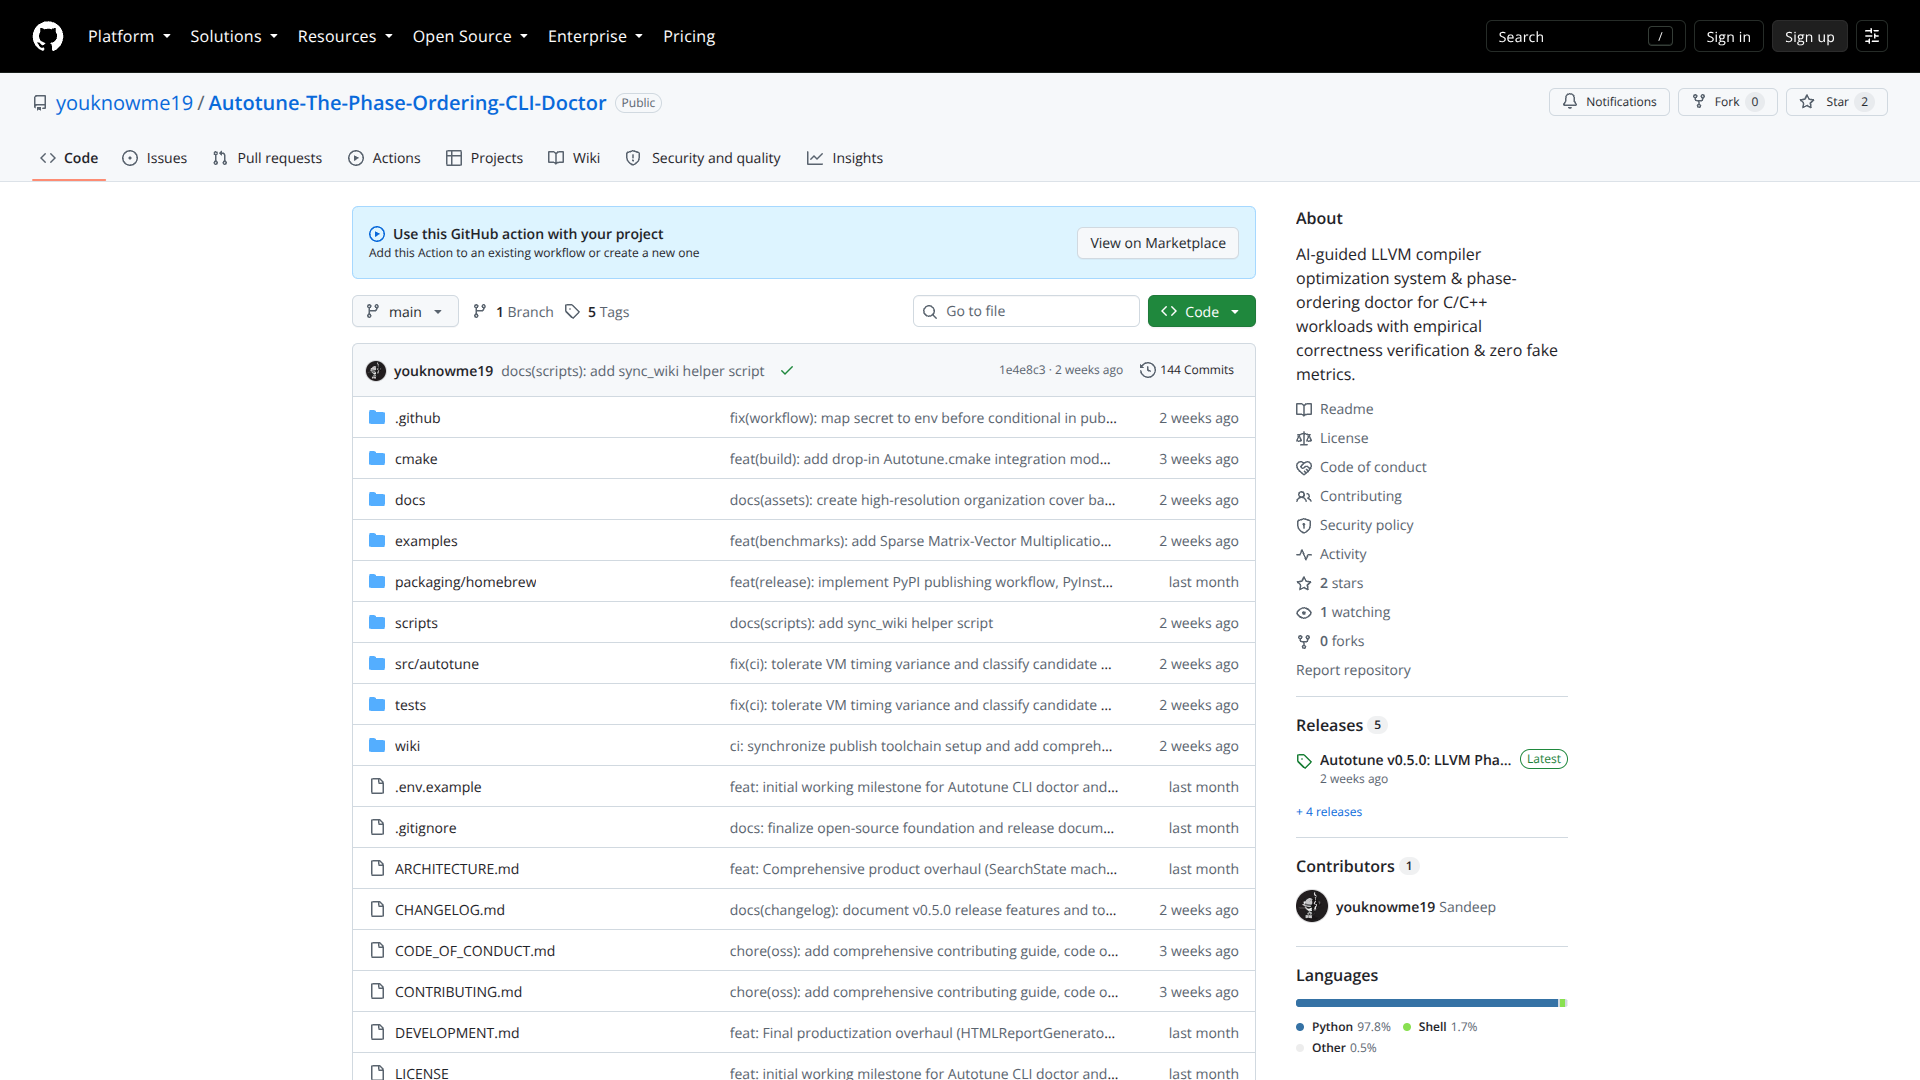
Task: View the repository Activity
Action: tap(1331, 554)
